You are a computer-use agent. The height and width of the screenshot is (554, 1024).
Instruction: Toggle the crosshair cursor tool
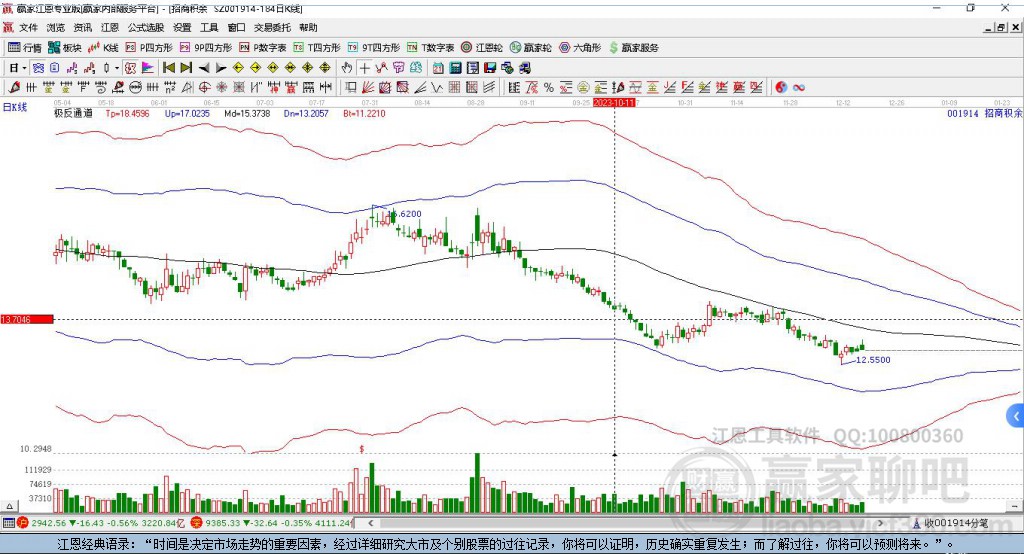pyautogui.click(x=364, y=67)
